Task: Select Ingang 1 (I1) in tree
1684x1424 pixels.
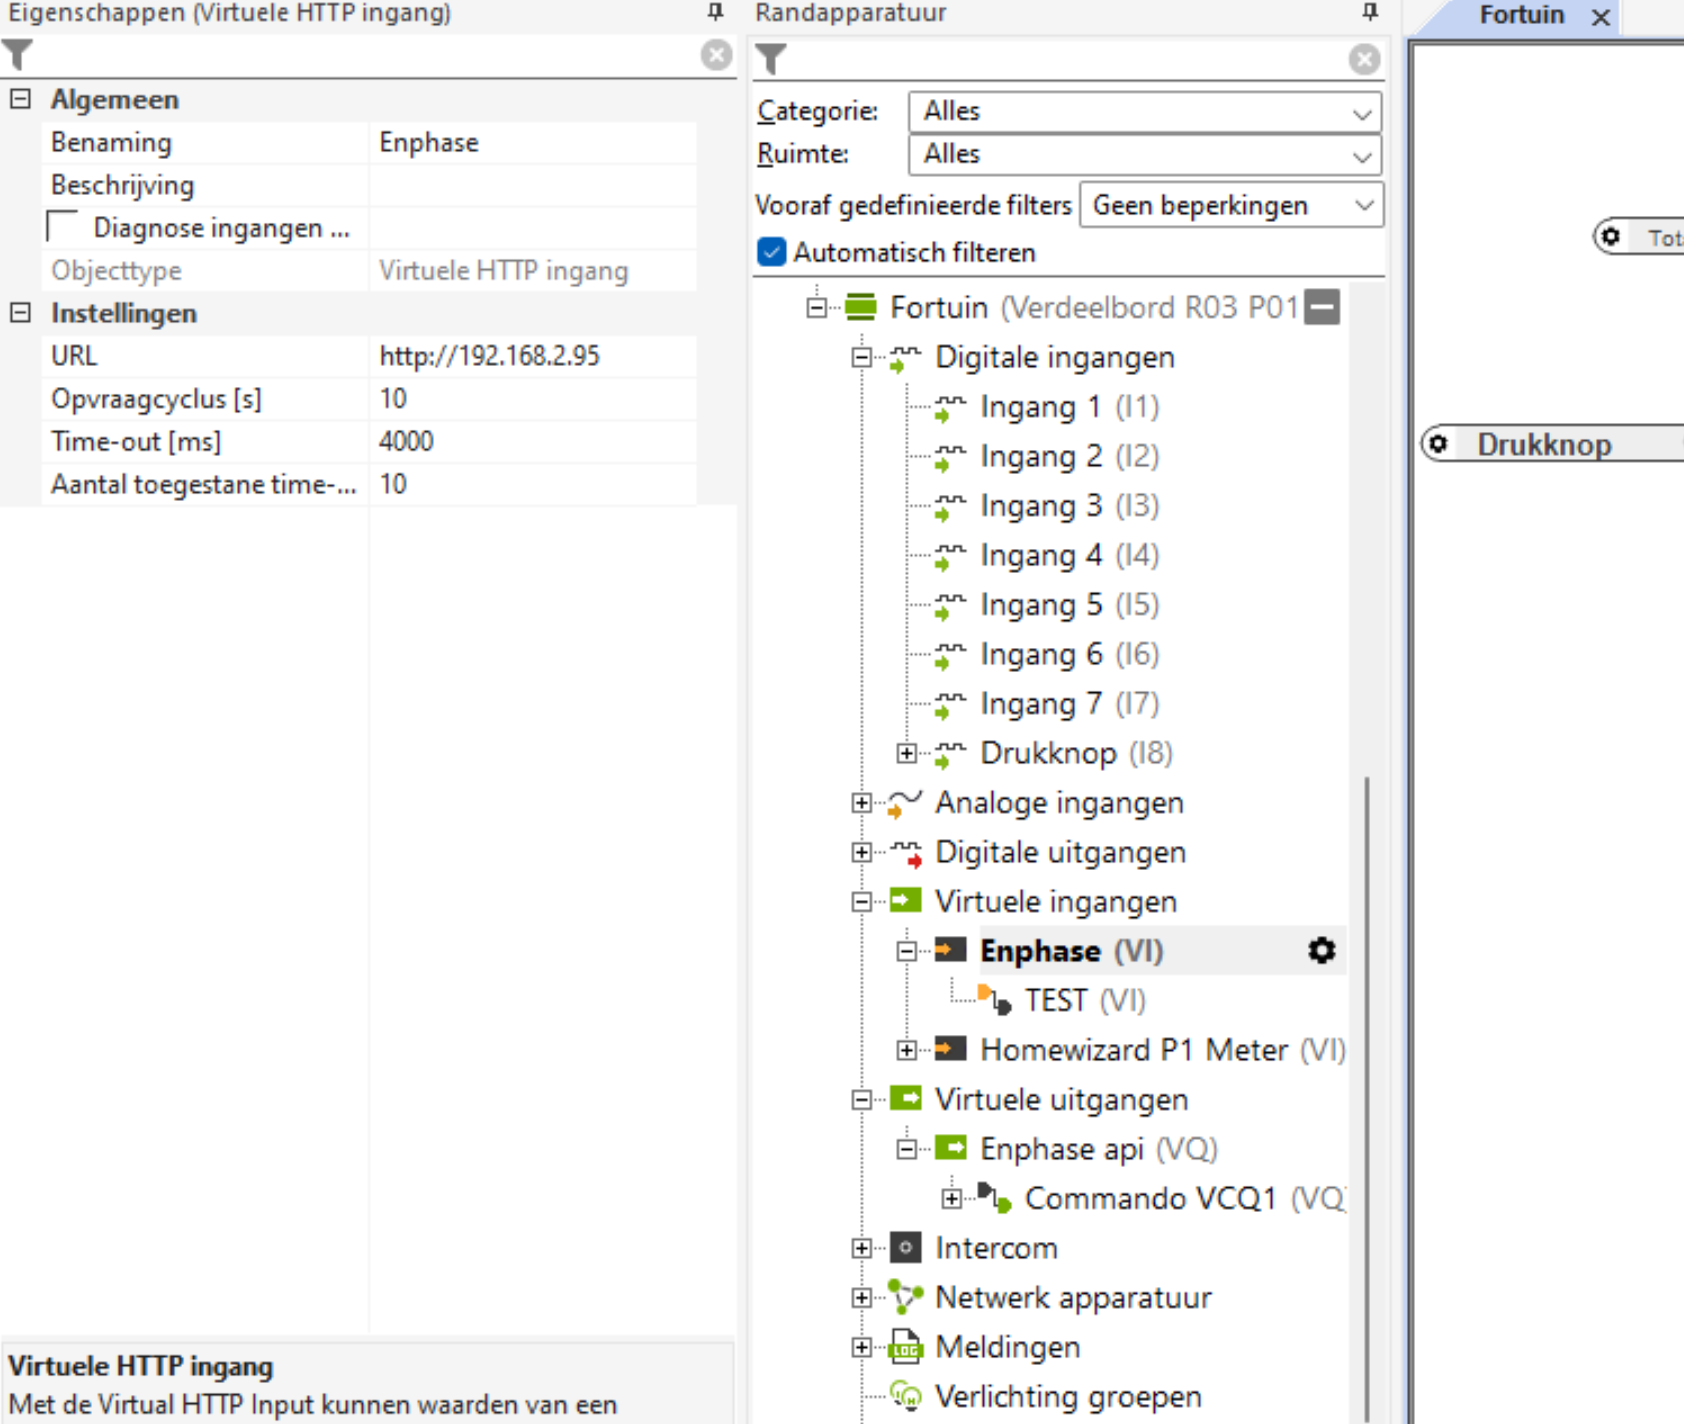Action: pyautogui.click(x=1069, y=407)
